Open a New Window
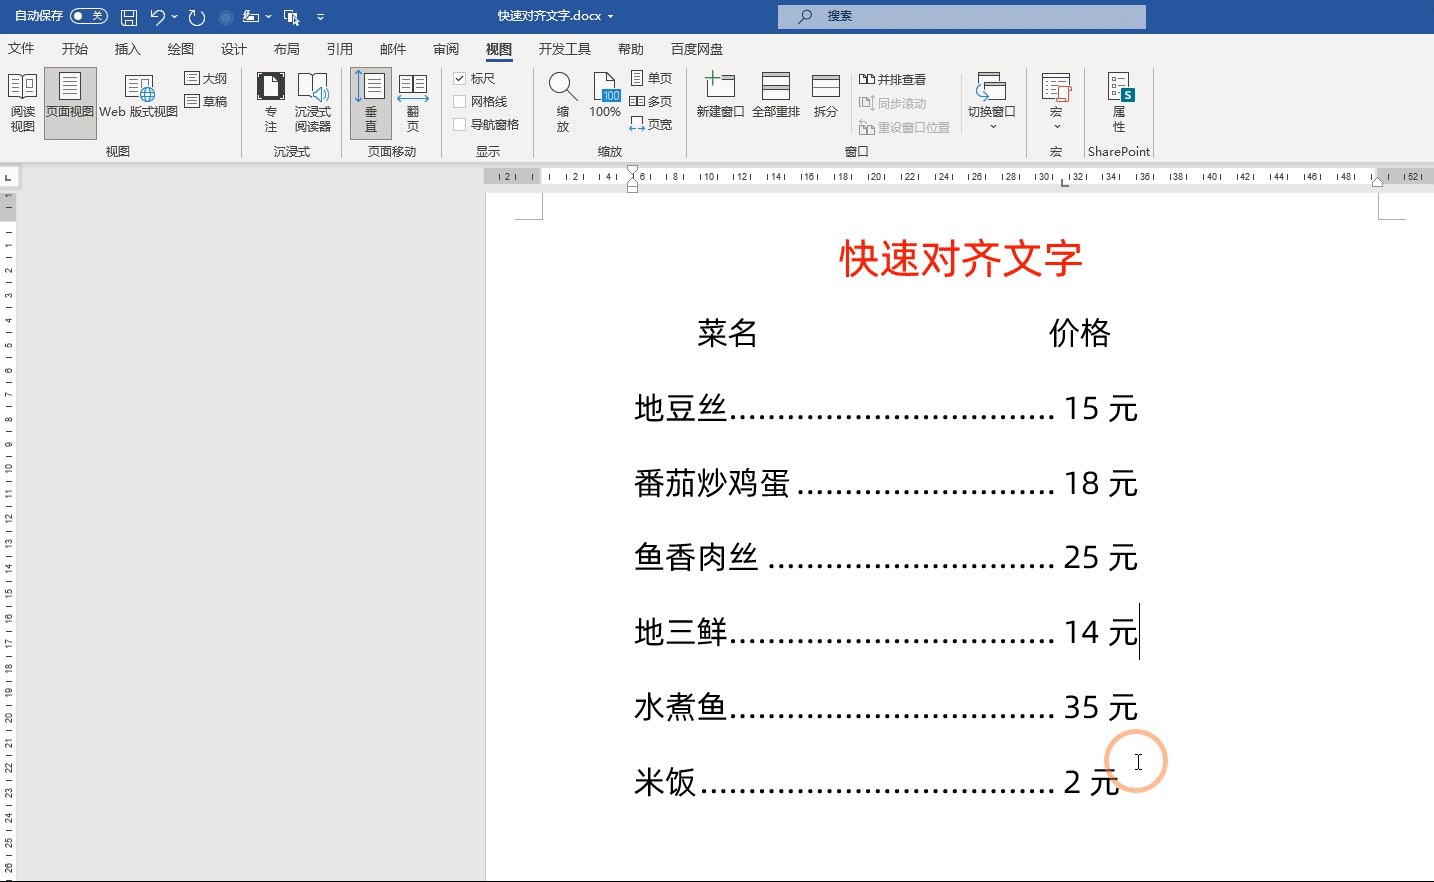1434x882 pixels. 720,98
